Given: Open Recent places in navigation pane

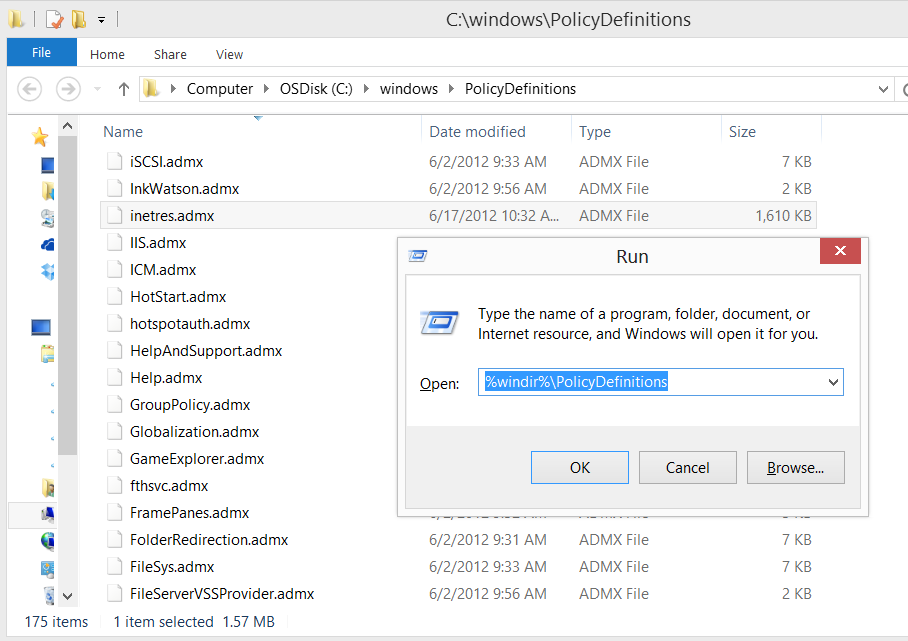Looking at the screenshot, I should point(47,218).
